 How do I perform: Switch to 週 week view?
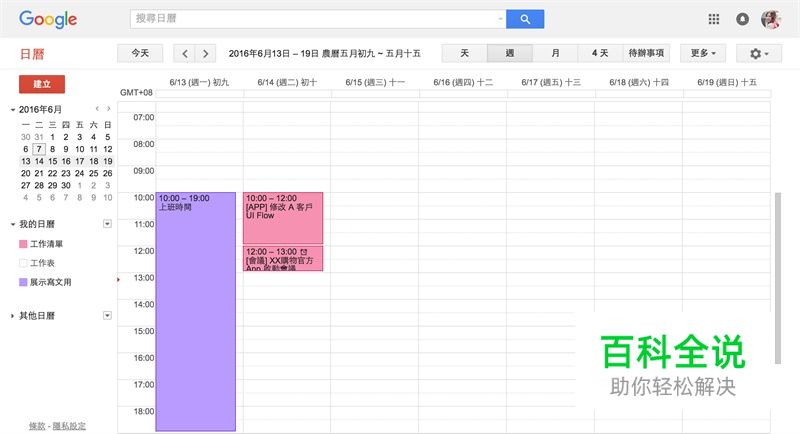pyautogui.click(x=510, y=54)
